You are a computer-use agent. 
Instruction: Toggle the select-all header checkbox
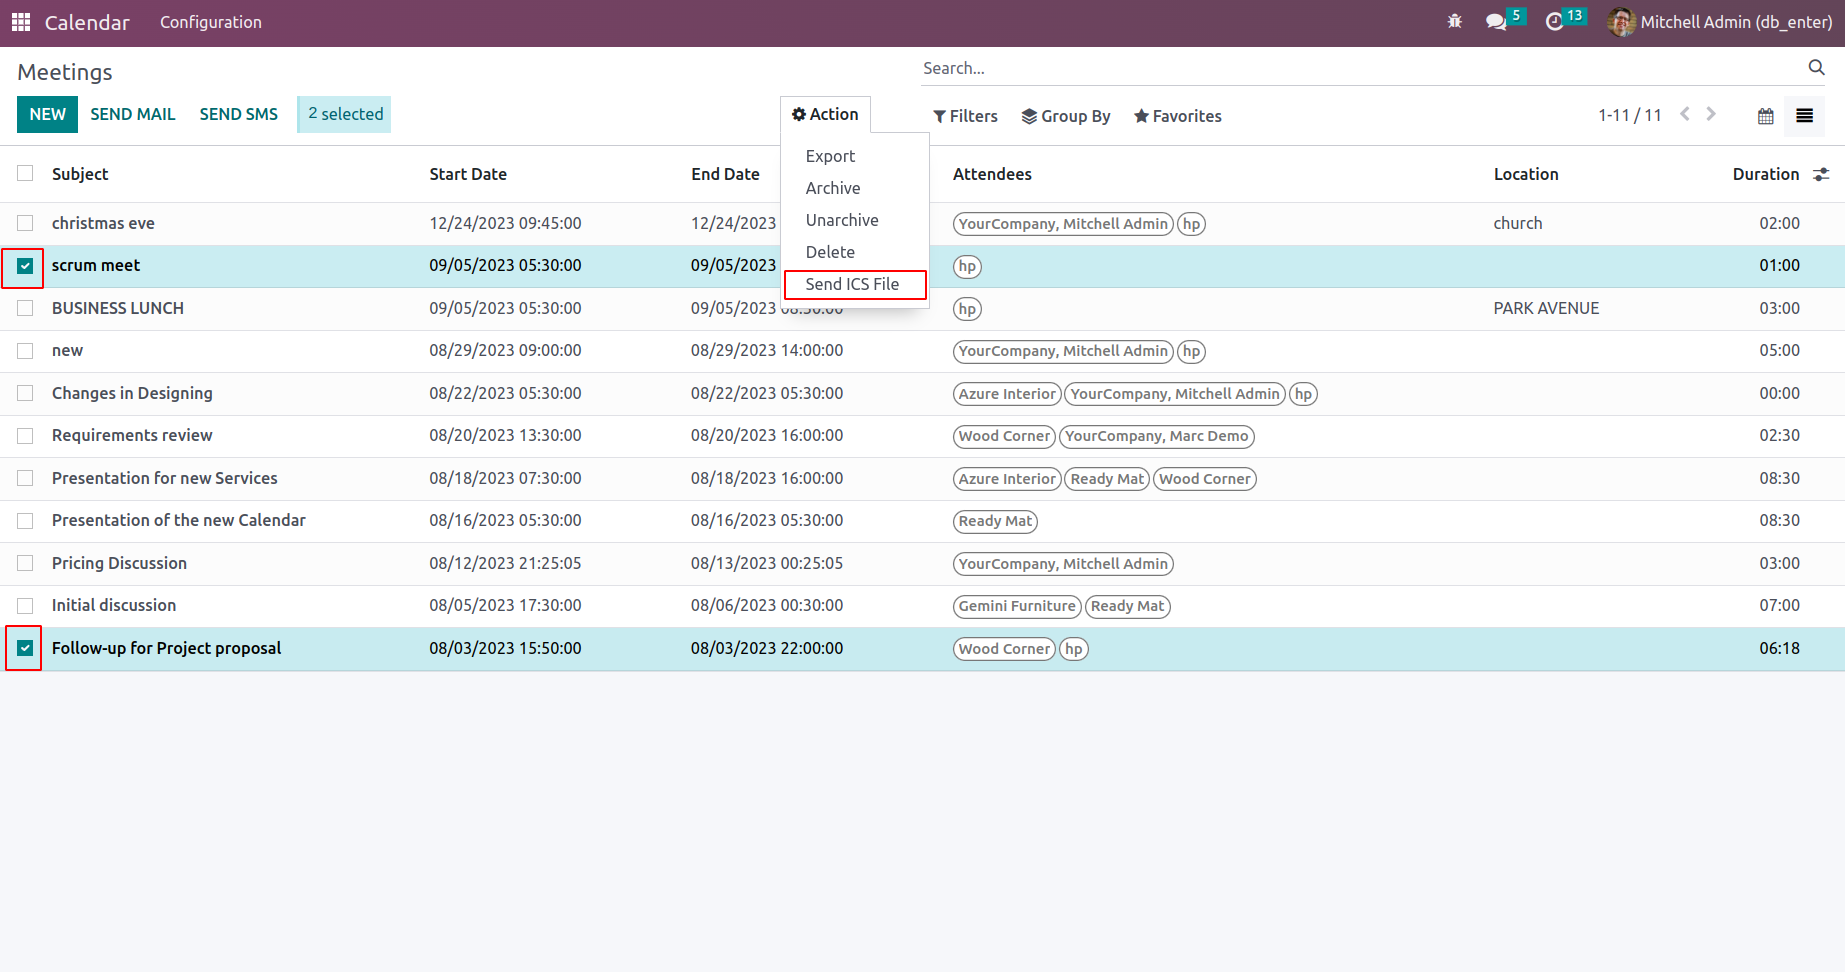point(25,174)
